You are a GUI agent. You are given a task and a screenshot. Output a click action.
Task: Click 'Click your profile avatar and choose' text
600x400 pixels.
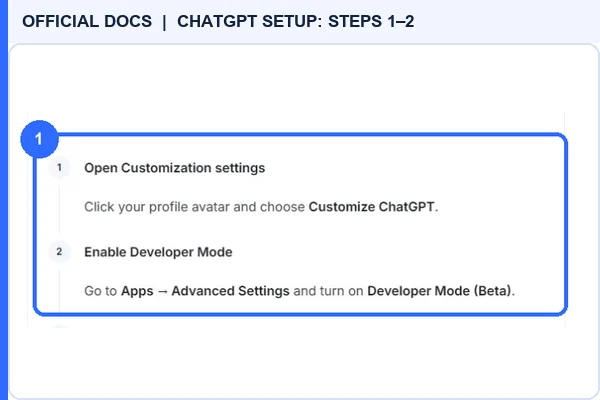coord(194,207)
